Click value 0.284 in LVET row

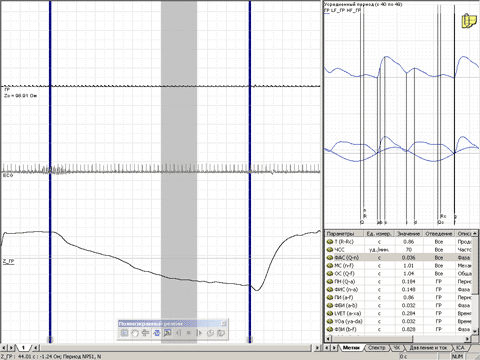409,314
